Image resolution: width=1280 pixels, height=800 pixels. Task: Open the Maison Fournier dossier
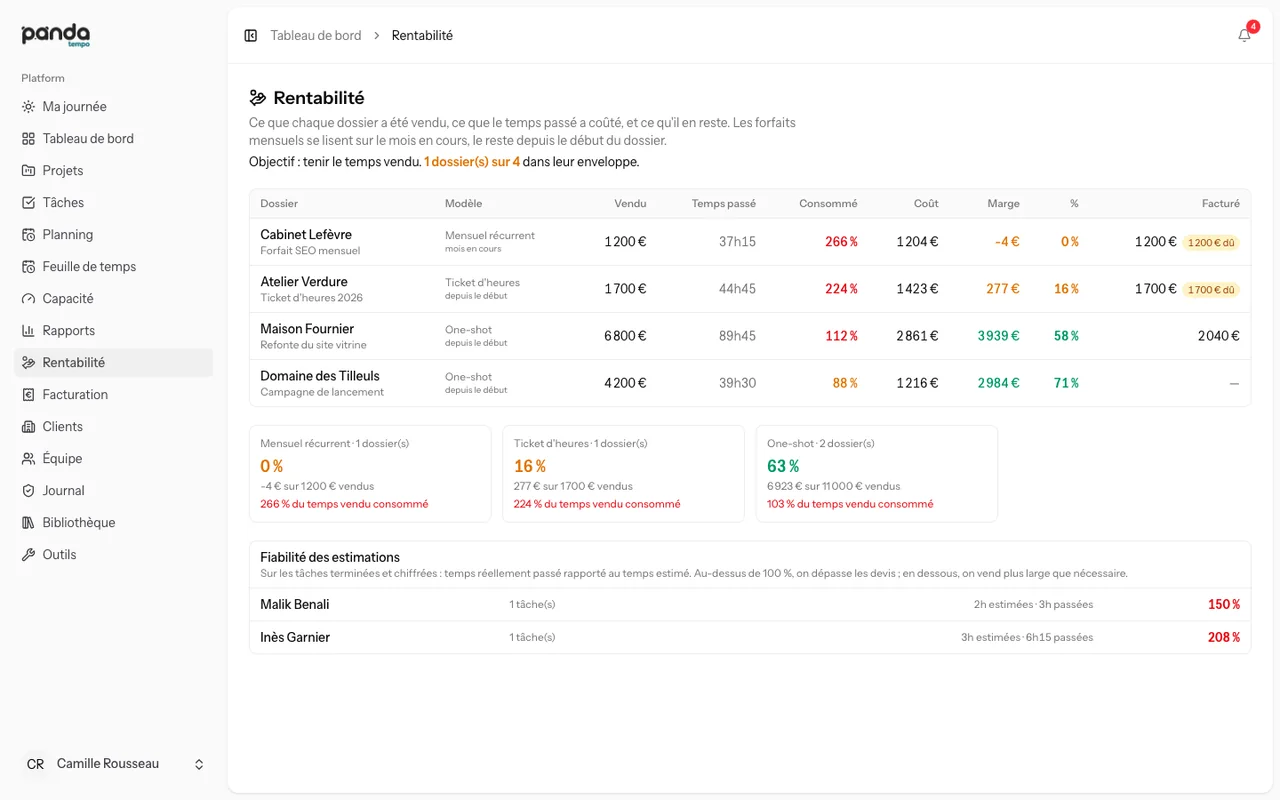307,329
